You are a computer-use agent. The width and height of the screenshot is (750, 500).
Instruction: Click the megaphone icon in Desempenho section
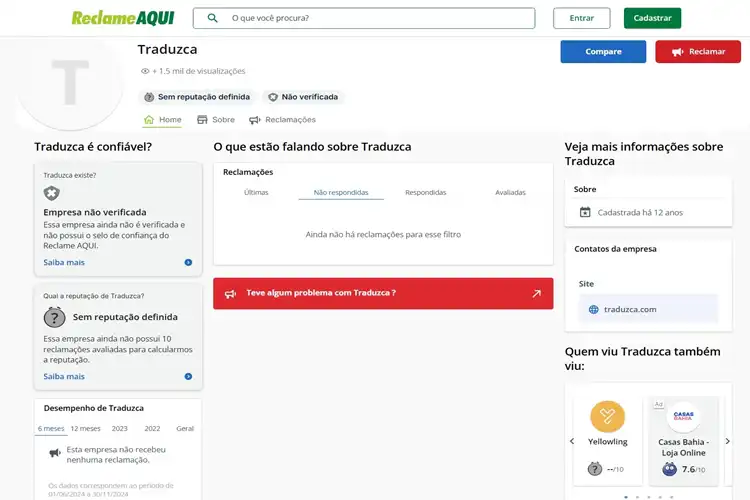(55, 453)
